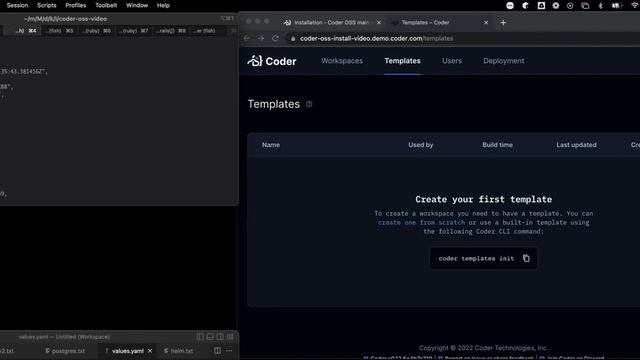The image size is (640, 360).
Task: Click the Name column header
Action: click(x=271, y=145)
